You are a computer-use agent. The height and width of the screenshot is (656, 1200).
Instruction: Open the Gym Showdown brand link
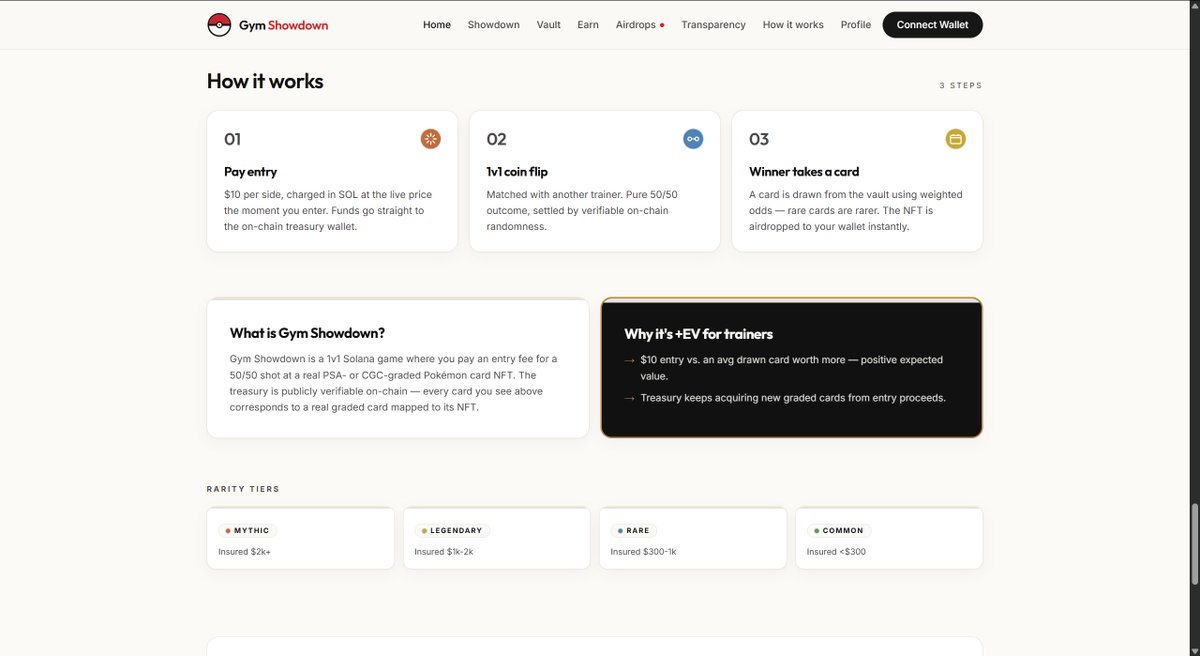point(268,25)
